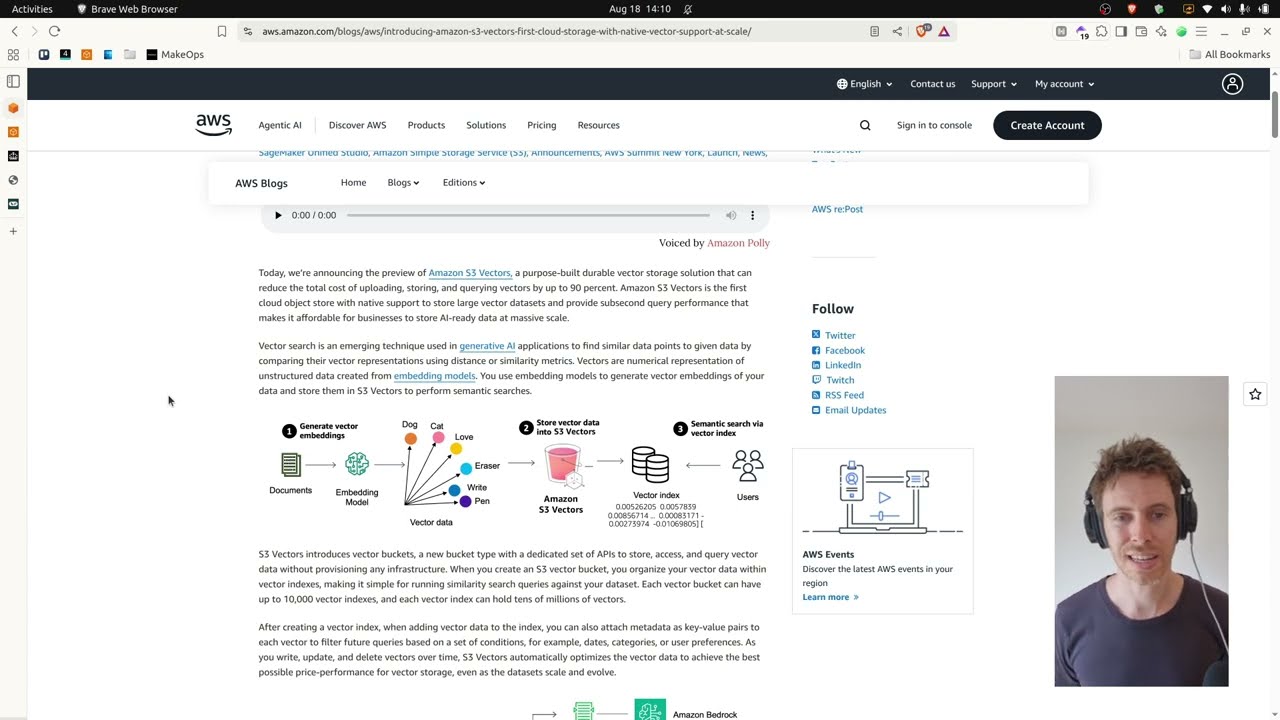Image resolution: width=1280 pixels, height=720 pixels.
Task: Expand the My account dropdown
Action: (x=1064, y=84)
